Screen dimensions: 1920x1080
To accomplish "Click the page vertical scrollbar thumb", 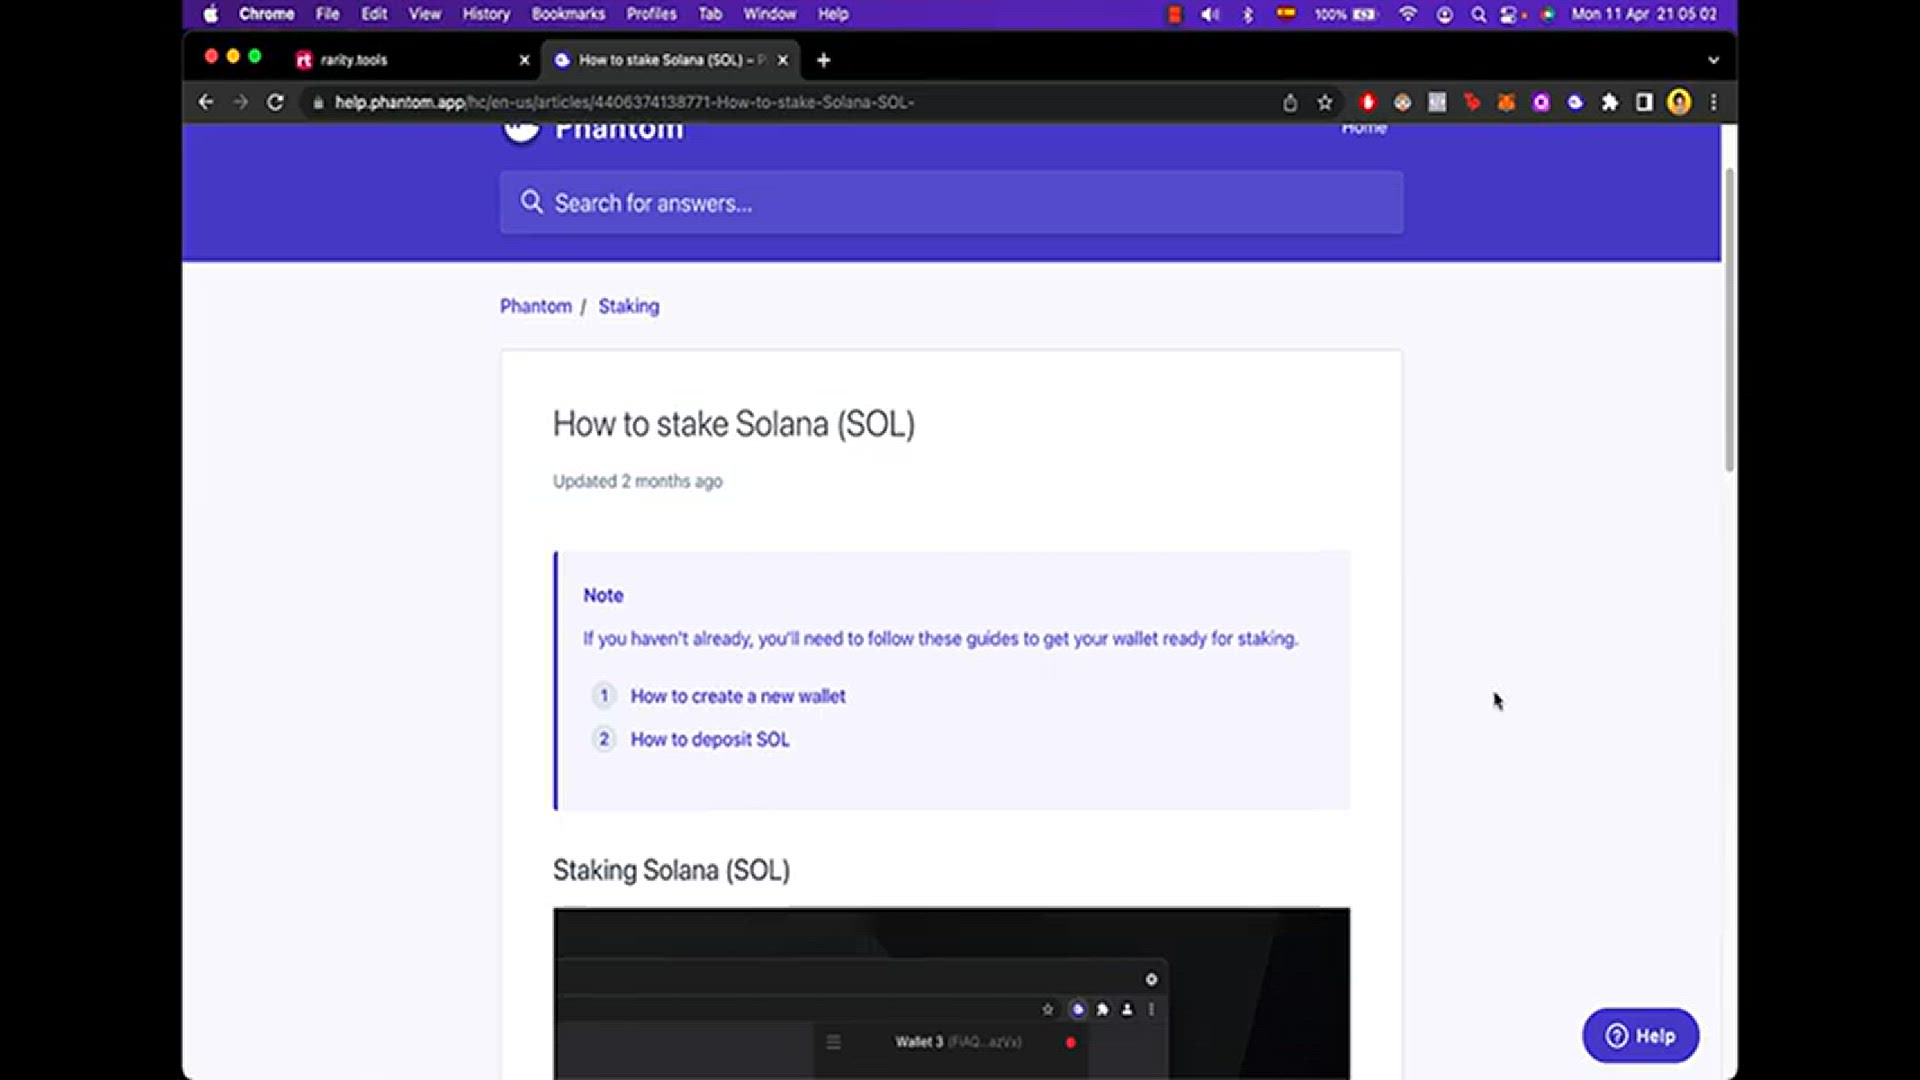I will [x=1729, y=320].
